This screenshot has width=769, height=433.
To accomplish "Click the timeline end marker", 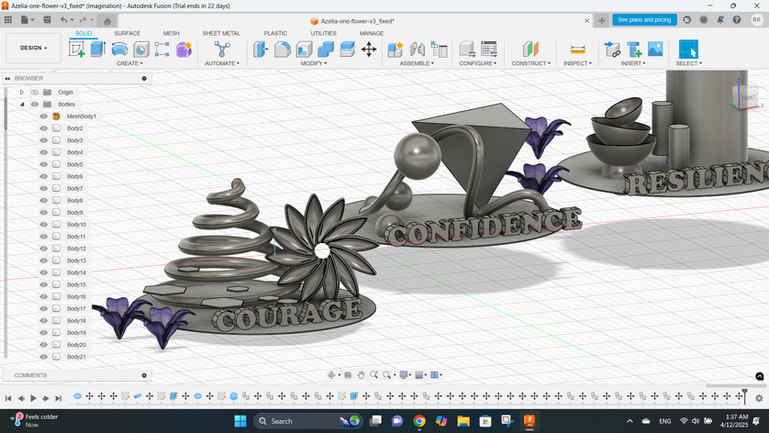I will tap(744, 395).
